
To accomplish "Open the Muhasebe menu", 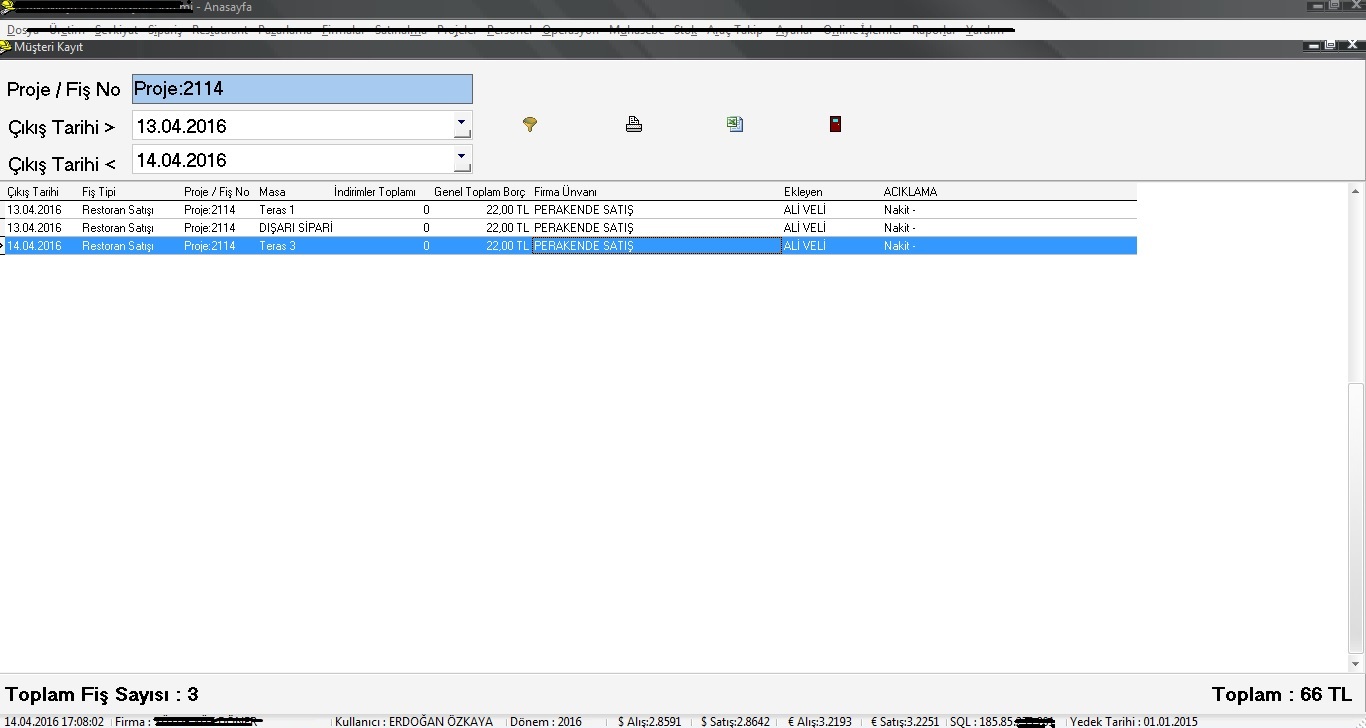I will (x=636, y=30).
